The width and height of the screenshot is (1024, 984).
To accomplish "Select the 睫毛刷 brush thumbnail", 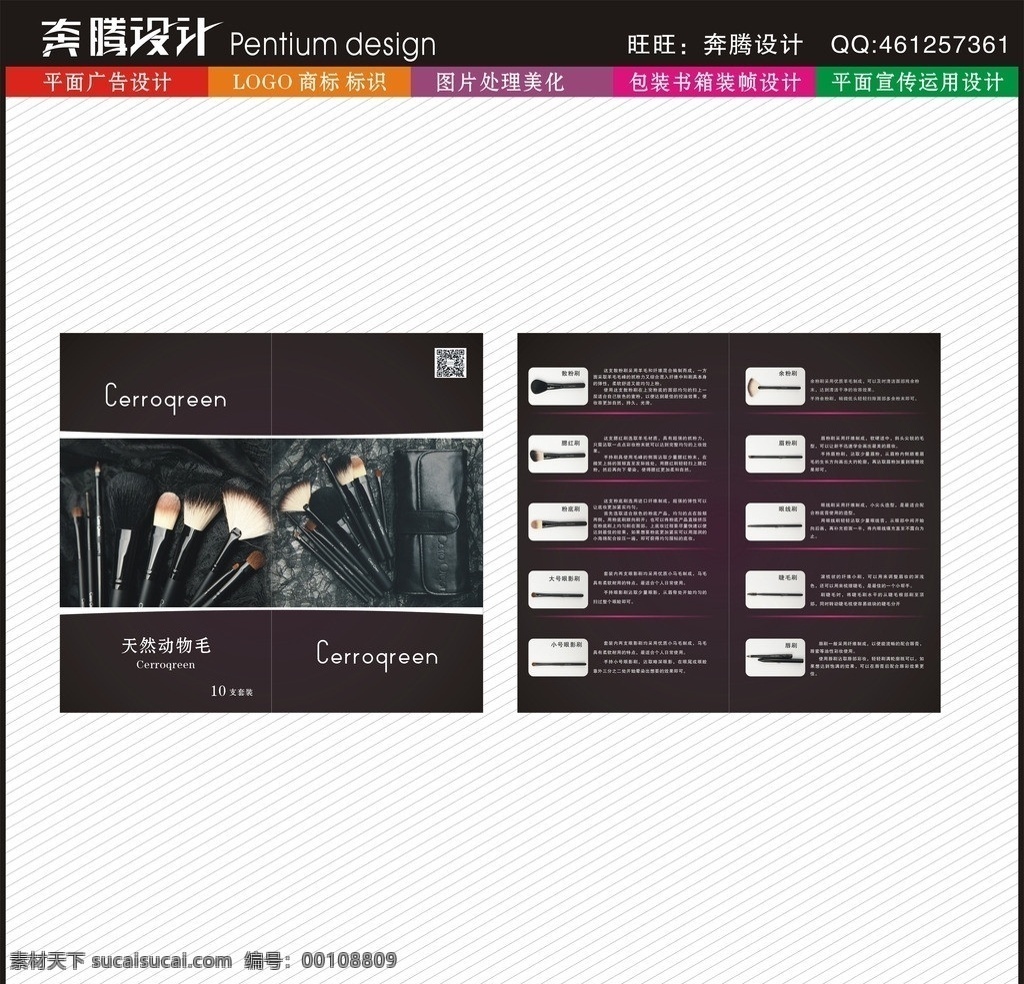I will [775, 590].
